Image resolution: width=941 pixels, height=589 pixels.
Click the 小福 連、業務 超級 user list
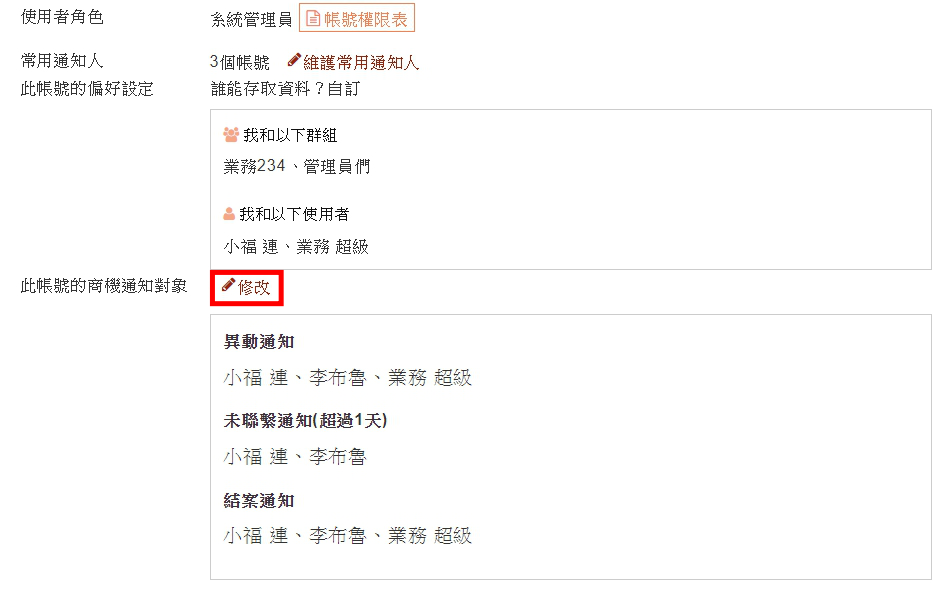(x=296, y=246)
